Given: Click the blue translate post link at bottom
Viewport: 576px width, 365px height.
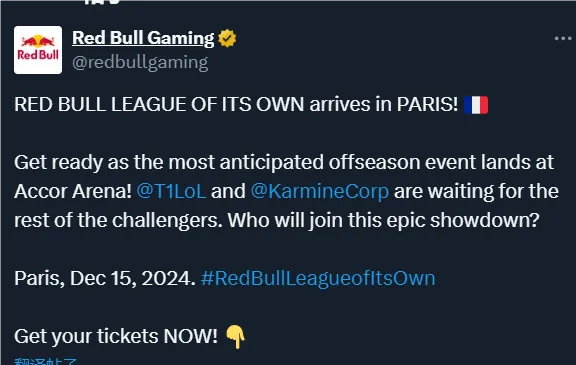Looking at the screenshot, I should [46, 361].
